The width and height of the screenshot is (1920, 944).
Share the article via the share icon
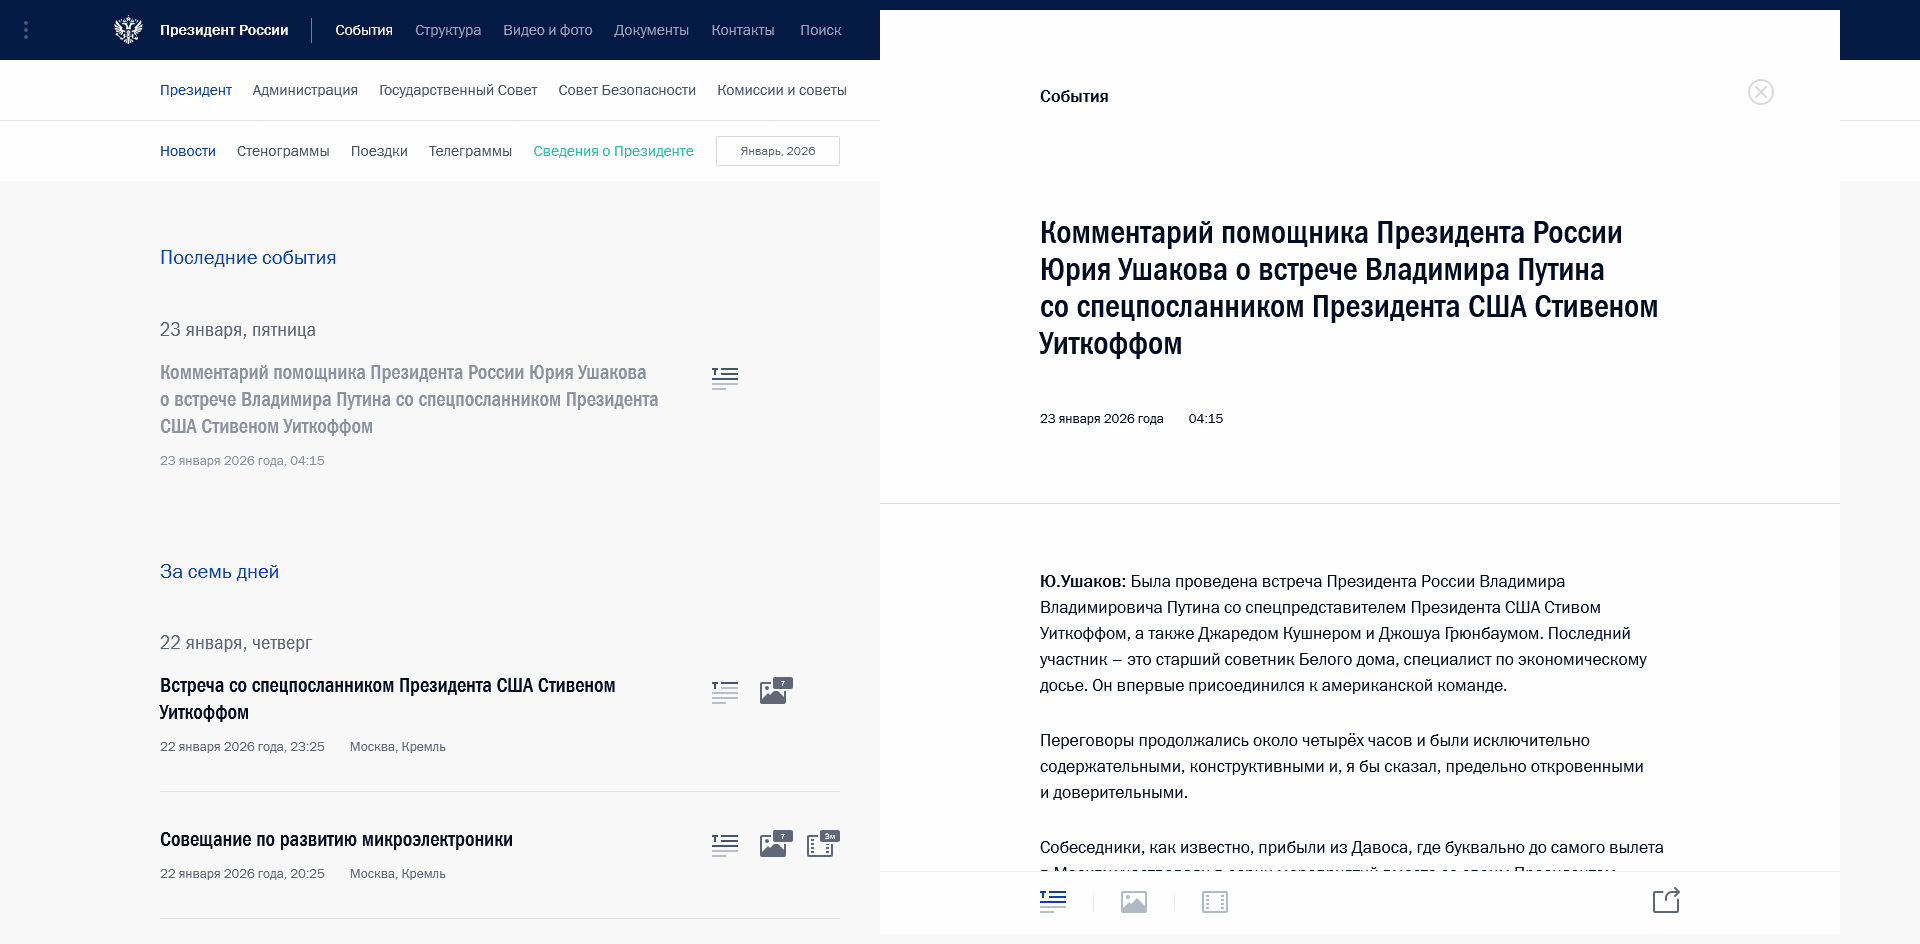click(x=1666, y=900)
